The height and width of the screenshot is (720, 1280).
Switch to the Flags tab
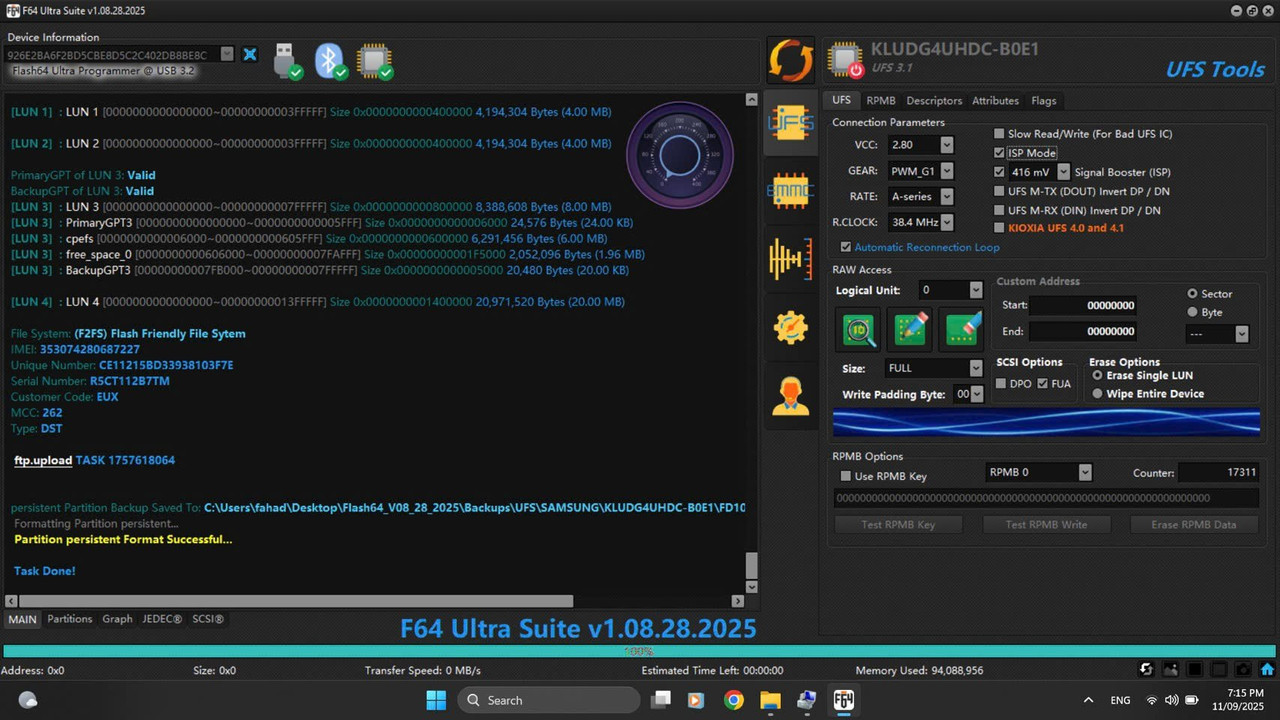click(x=1044, y=101)
